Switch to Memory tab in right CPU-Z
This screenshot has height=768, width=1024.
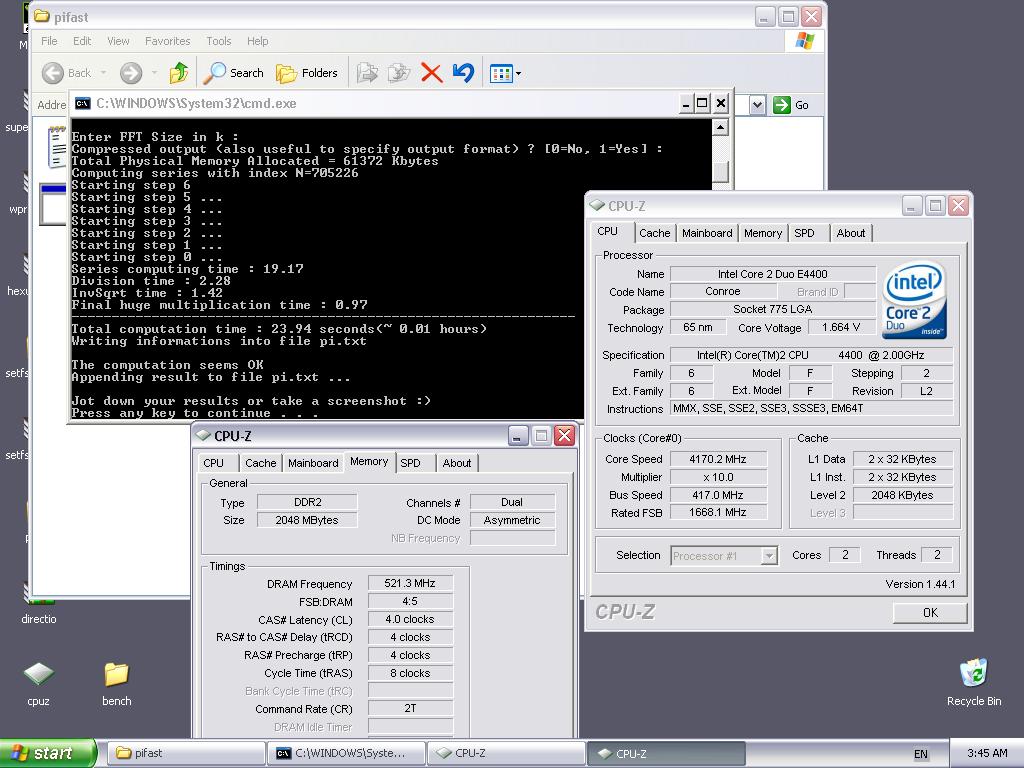click(x=763, y=233)
